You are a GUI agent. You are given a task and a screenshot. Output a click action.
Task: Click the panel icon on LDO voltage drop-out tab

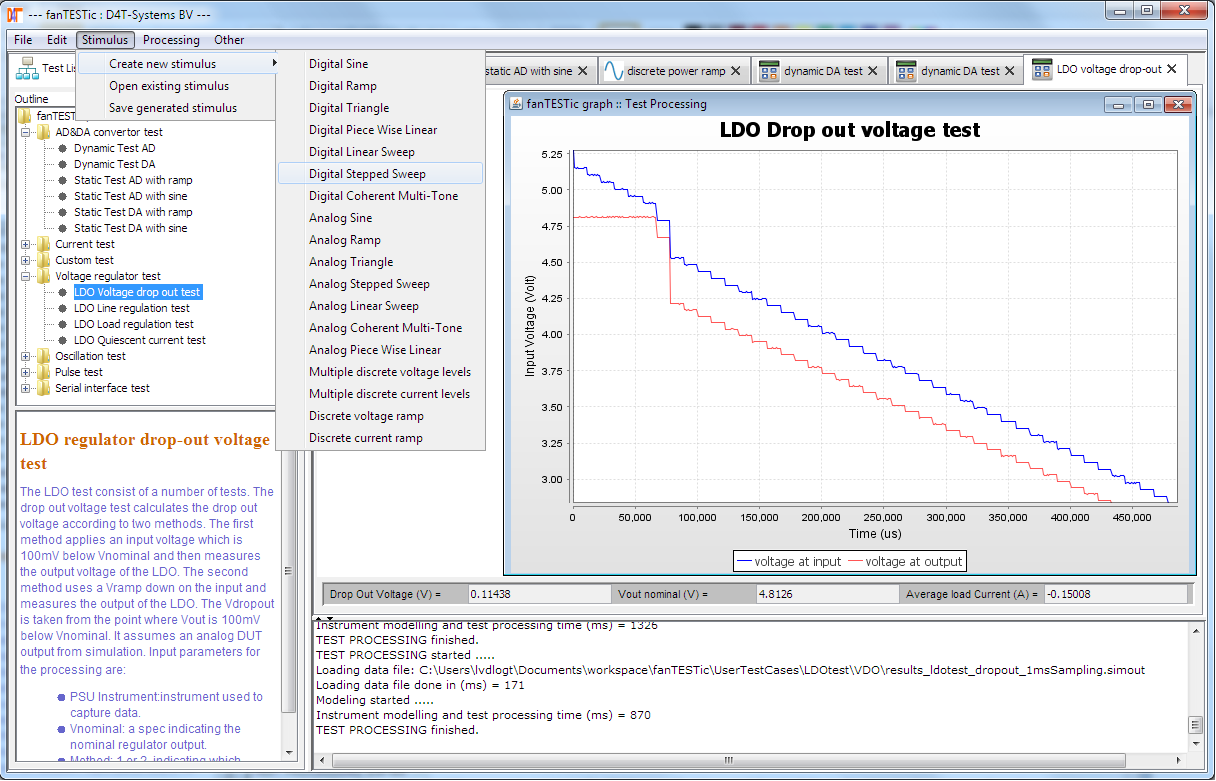tap(1041, 70)
